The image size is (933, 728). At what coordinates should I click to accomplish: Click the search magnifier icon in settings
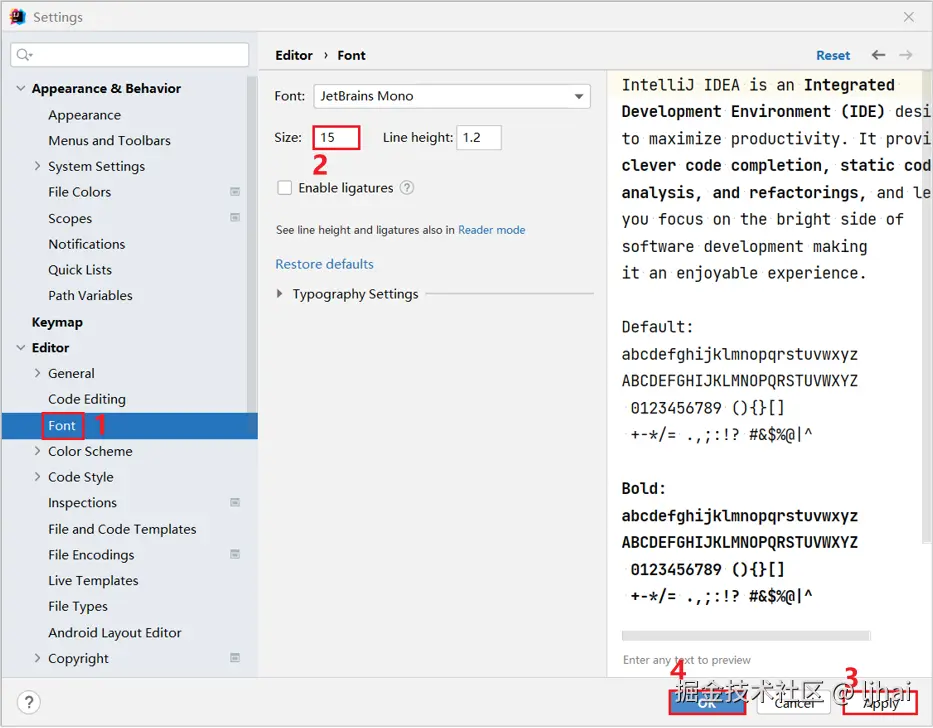coord(23,55)
